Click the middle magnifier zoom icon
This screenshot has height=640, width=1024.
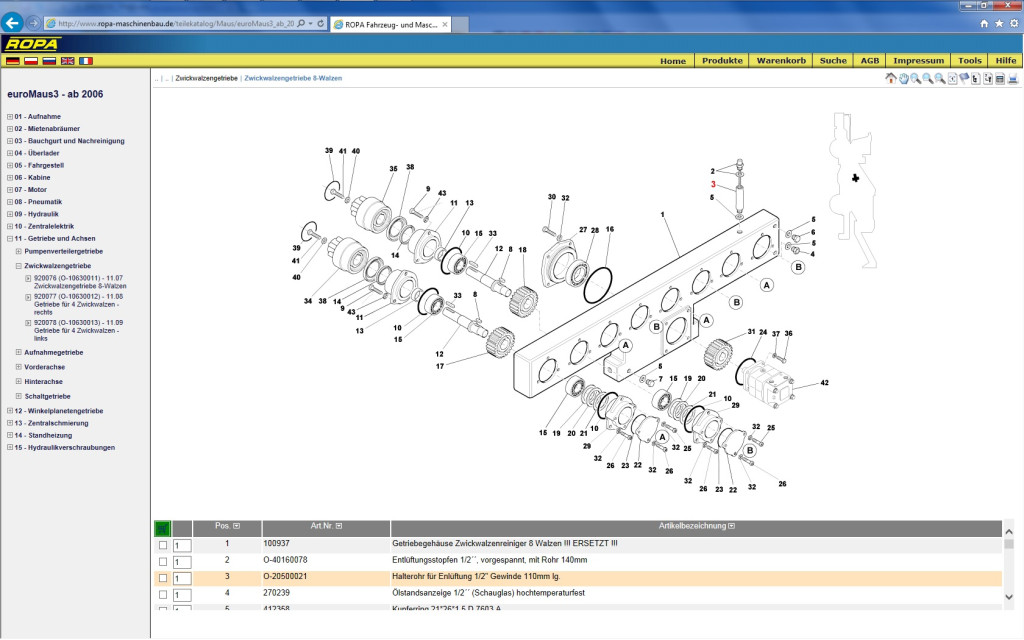point(927,78)
